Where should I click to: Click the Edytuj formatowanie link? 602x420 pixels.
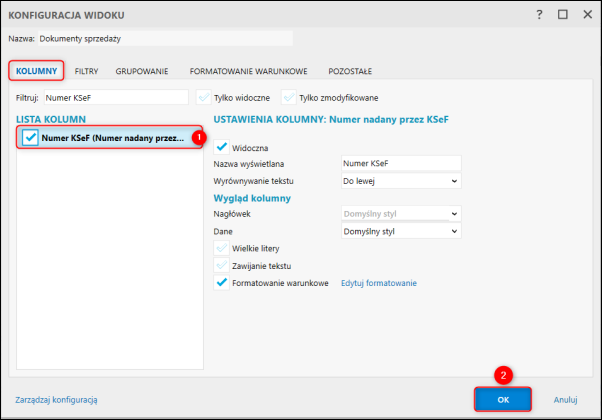pos(379,283)
